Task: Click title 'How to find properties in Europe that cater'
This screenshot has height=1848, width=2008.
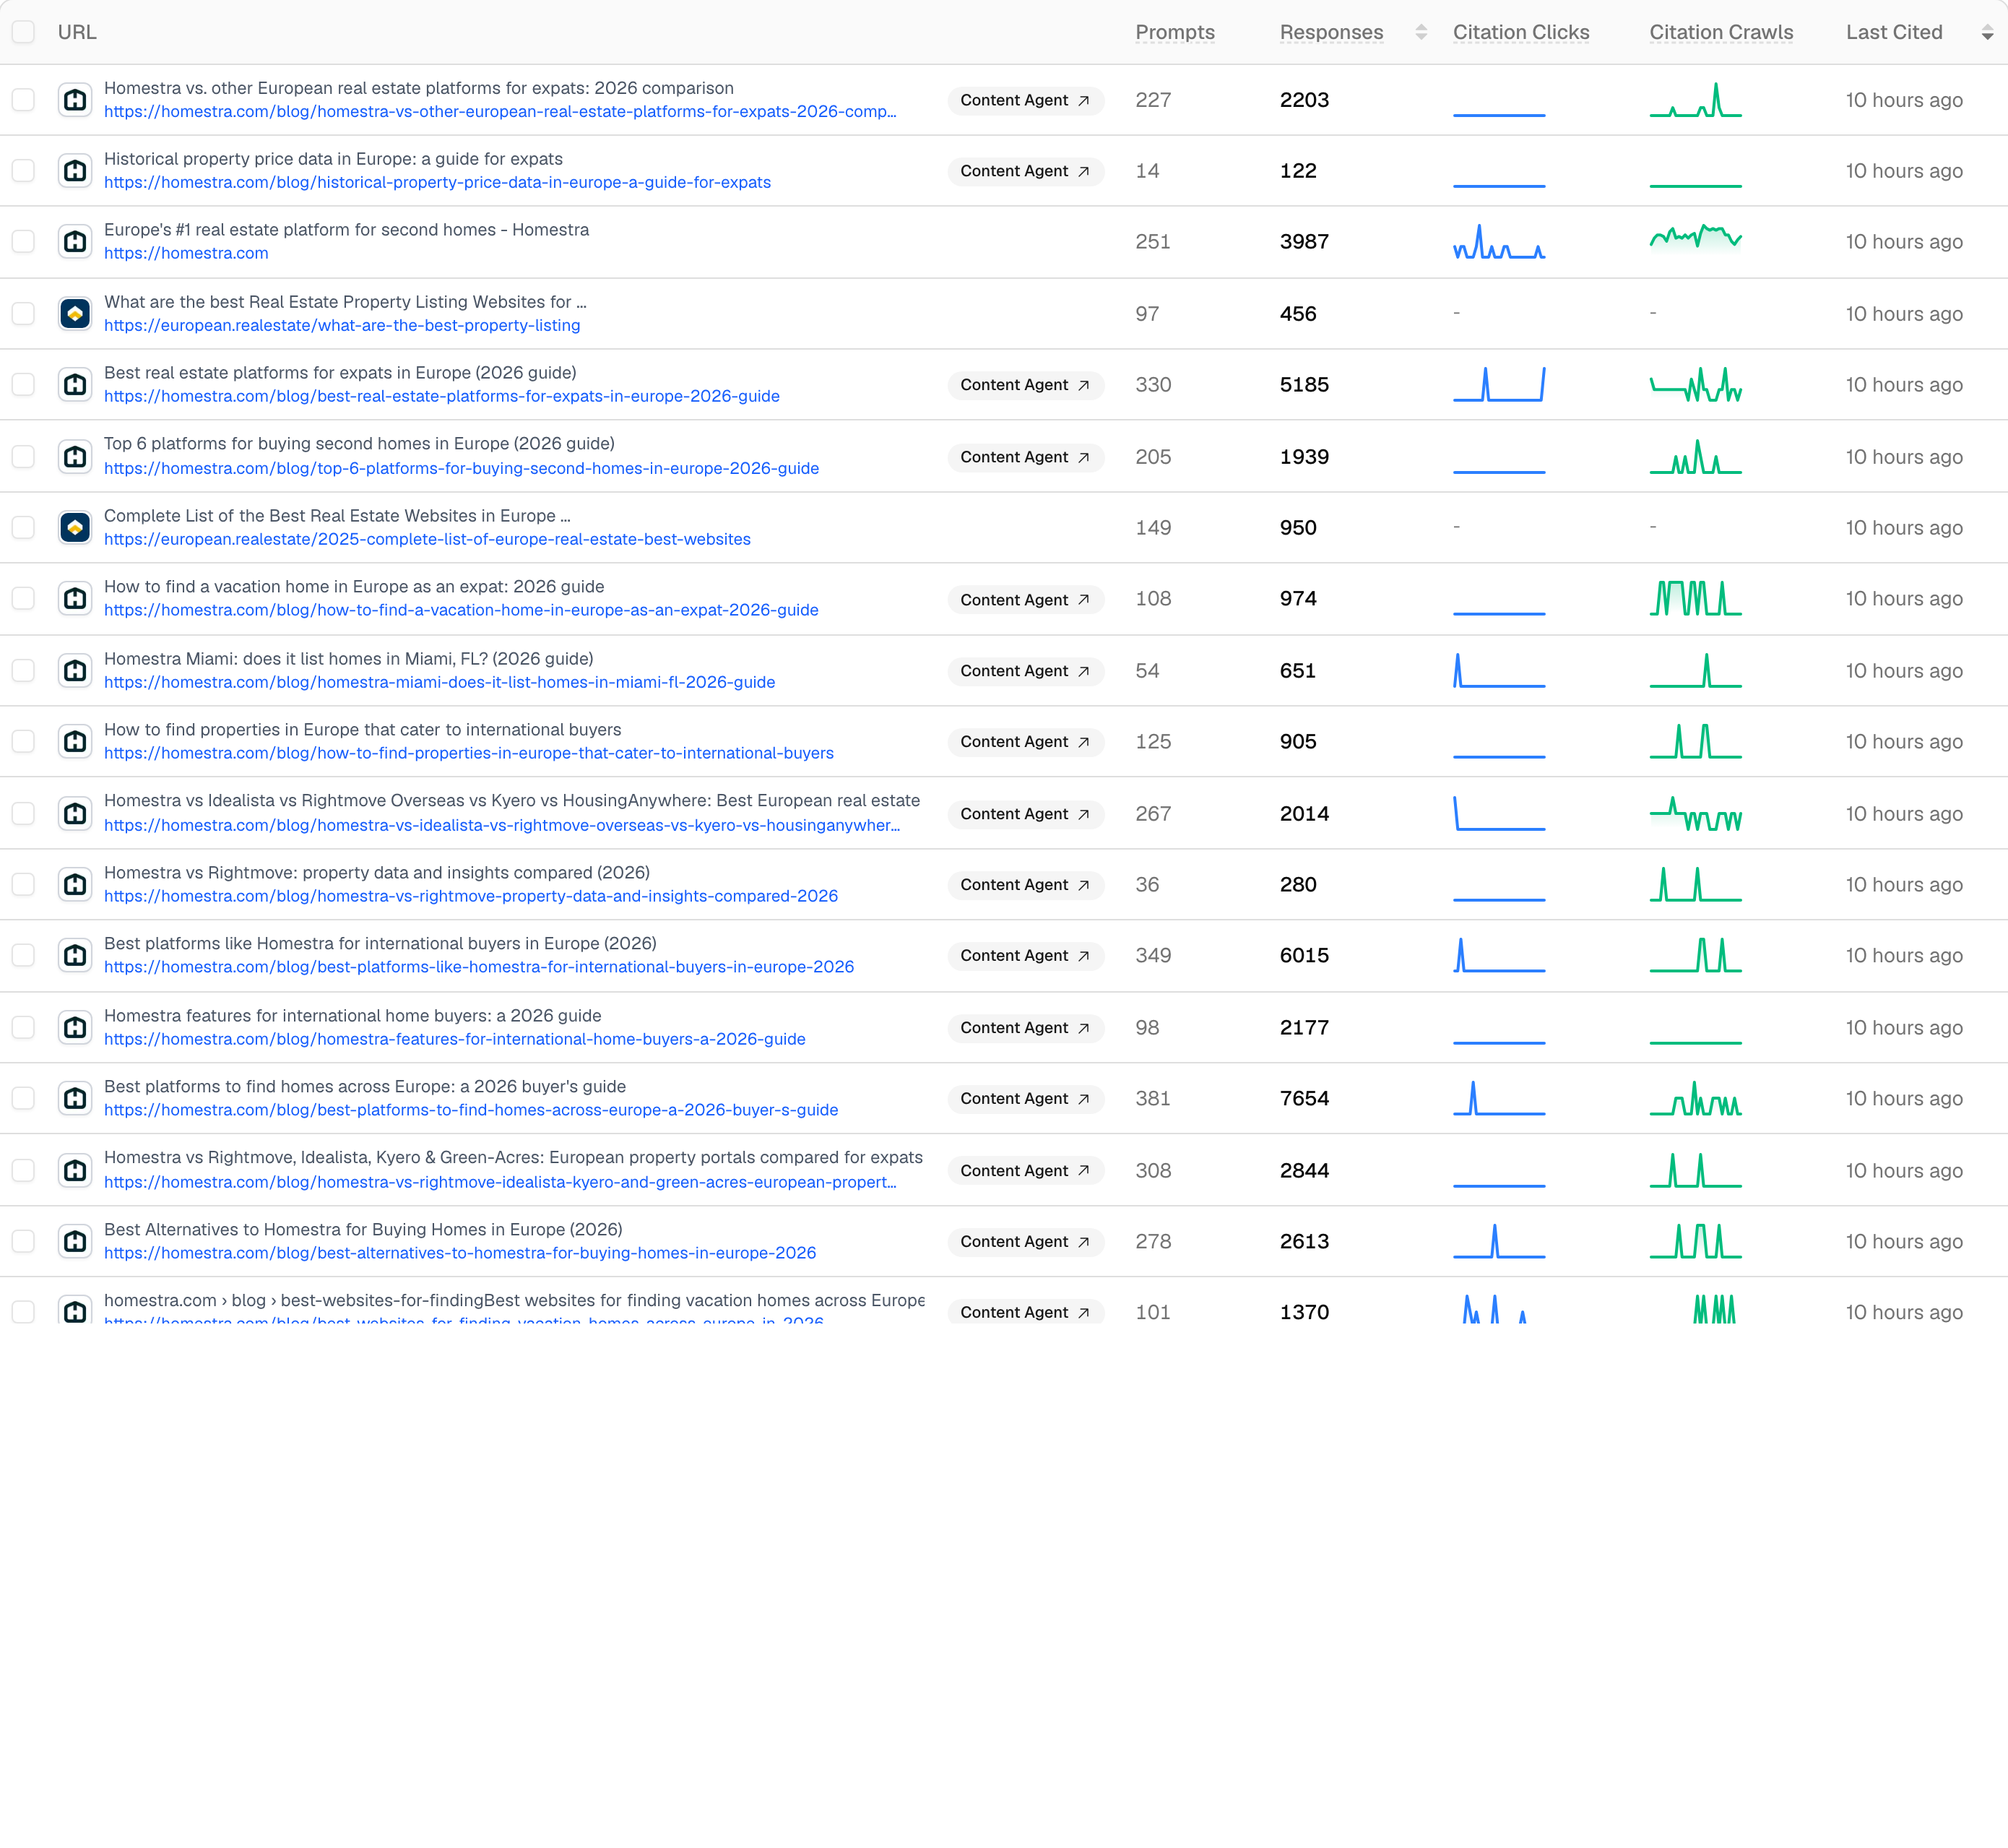Action: click(362, 730)
